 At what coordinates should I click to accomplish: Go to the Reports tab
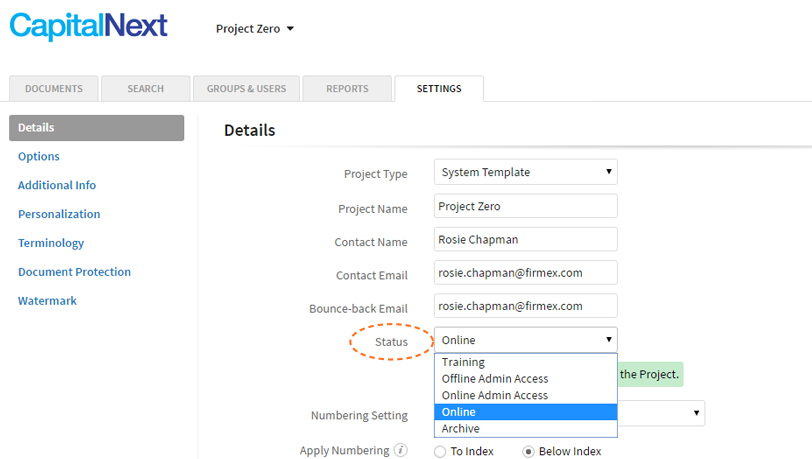[347, 89]
